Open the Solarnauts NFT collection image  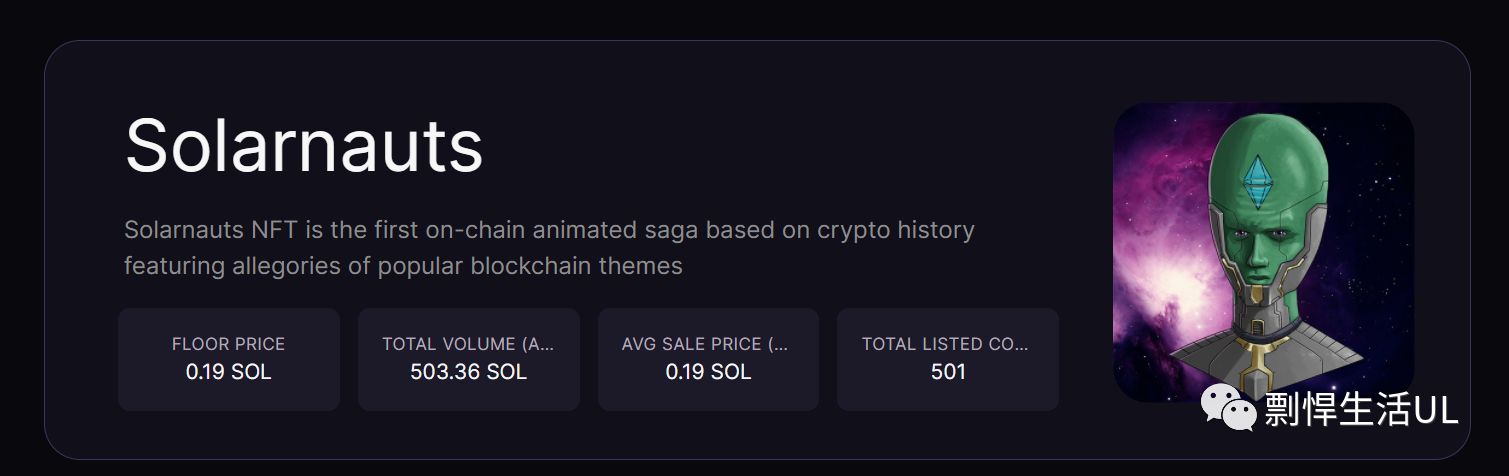[x=1263, y=252]
